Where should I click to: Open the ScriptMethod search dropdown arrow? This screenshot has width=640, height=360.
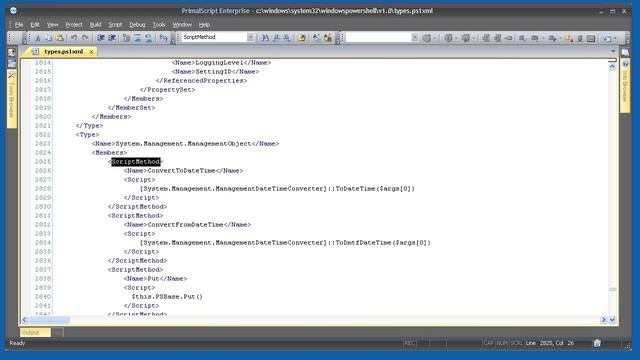click(x=250, y=37)
